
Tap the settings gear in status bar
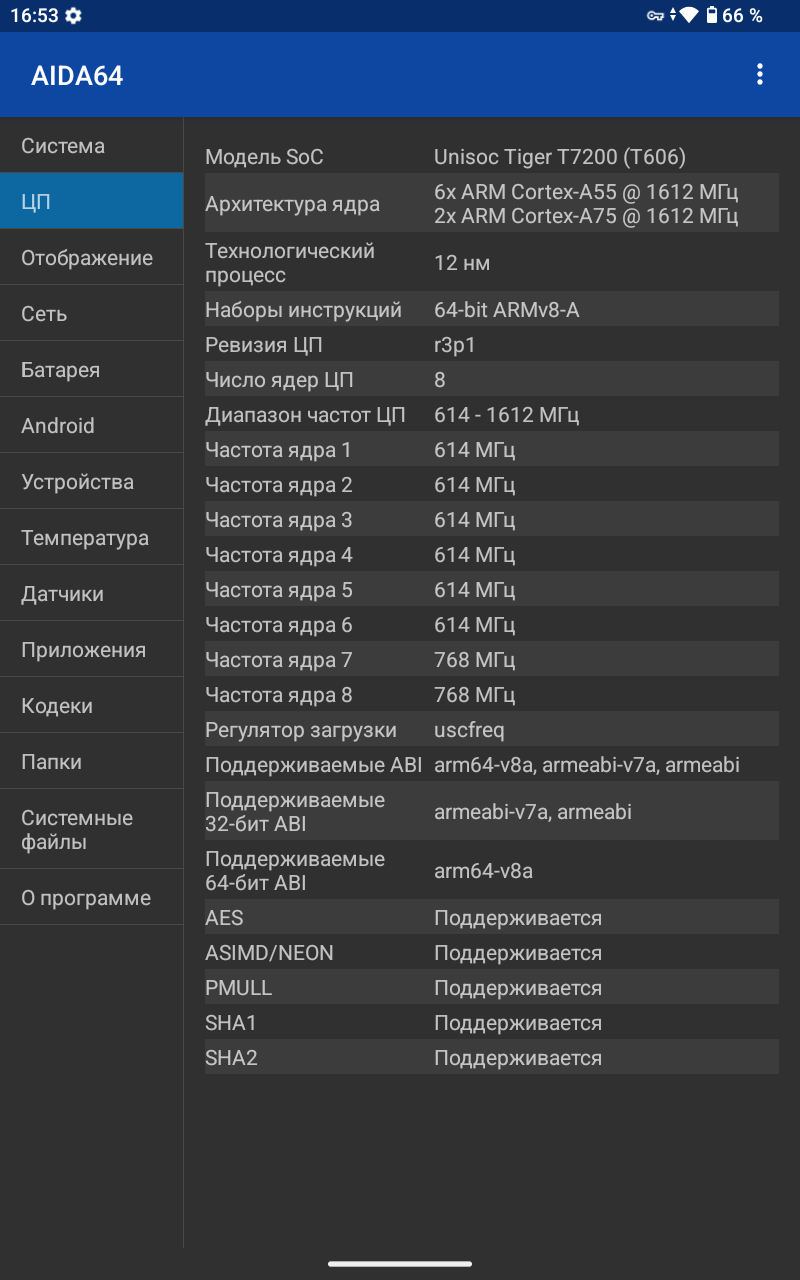(74, 16)
